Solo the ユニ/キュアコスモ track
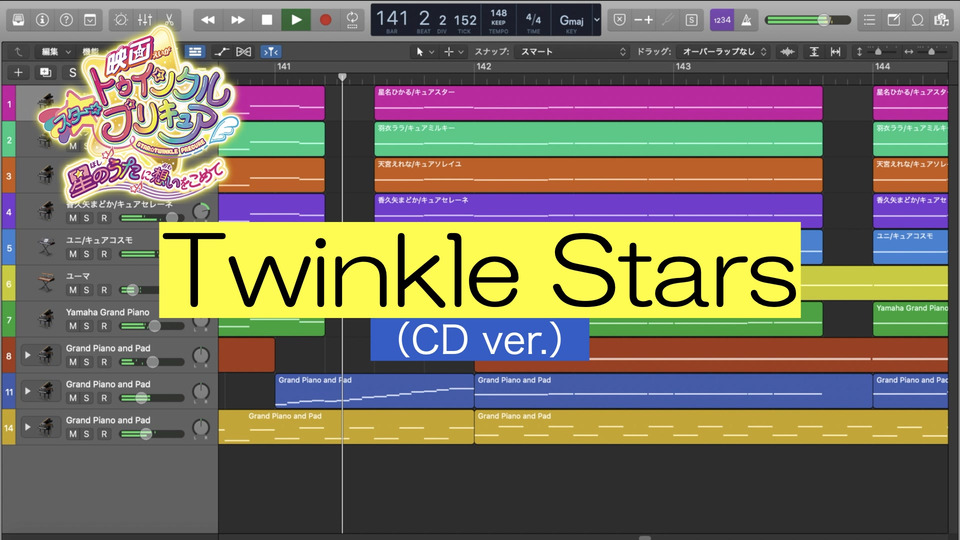The width and height of the screenshot is (960, 540). tap(86, 254)
